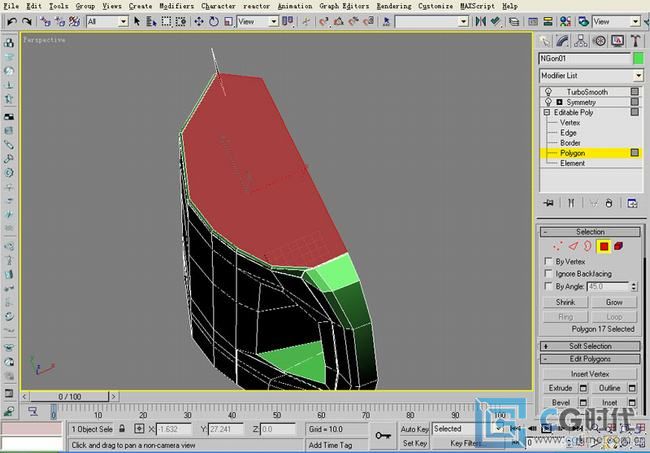Activate the Select and Move tool
This screenshot has height=453, width=650.
(199, 22)
